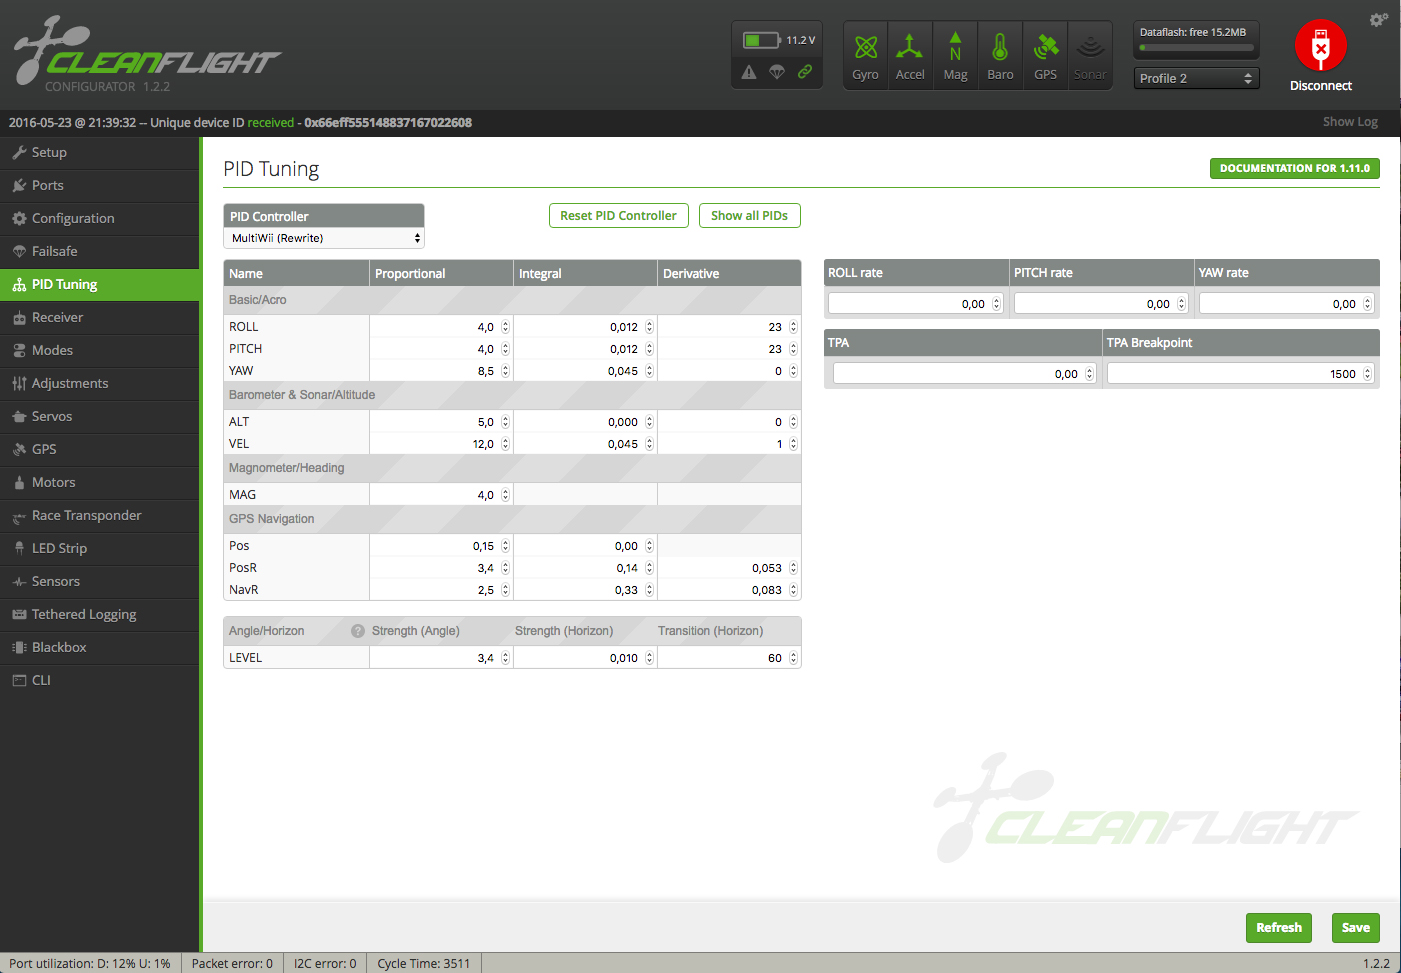The height and width of the screenshot is (973, 1401).
Task: Open the Ports tab
Action: click(x=100, y=185)
